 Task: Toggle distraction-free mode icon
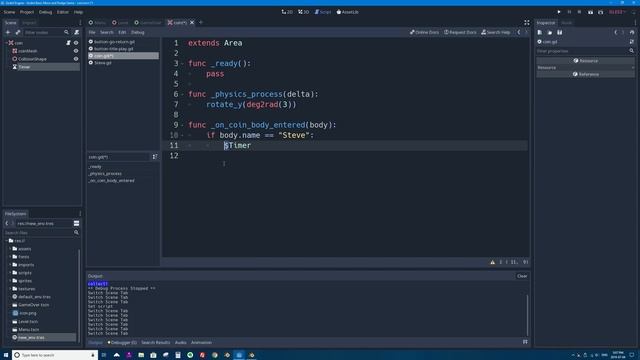point(527,23)
